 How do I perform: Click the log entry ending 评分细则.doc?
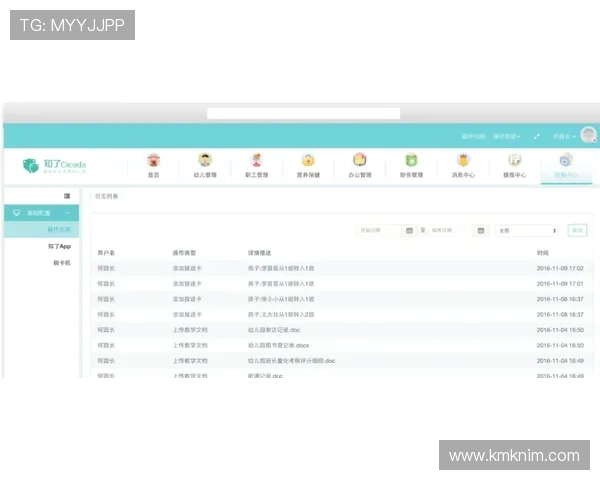[291, 361]
